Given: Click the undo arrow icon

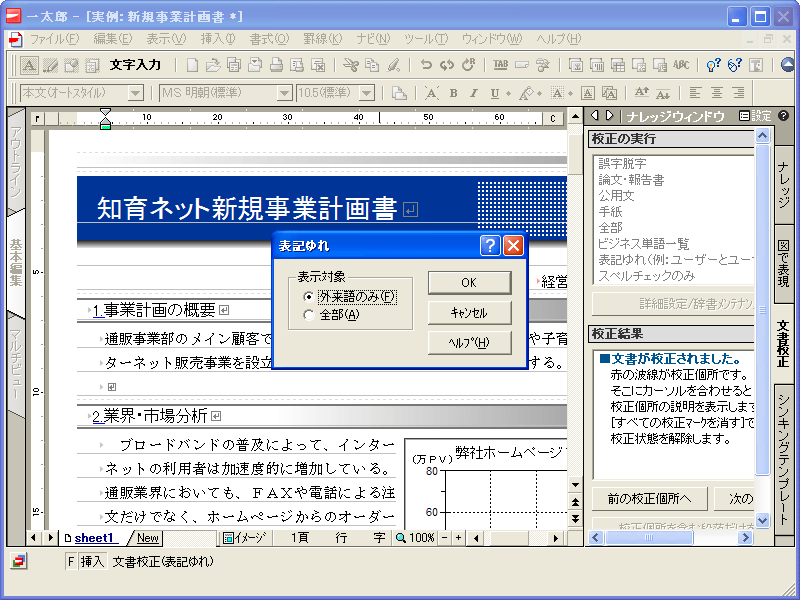Looking at the screenshot, I should (426, 65).
